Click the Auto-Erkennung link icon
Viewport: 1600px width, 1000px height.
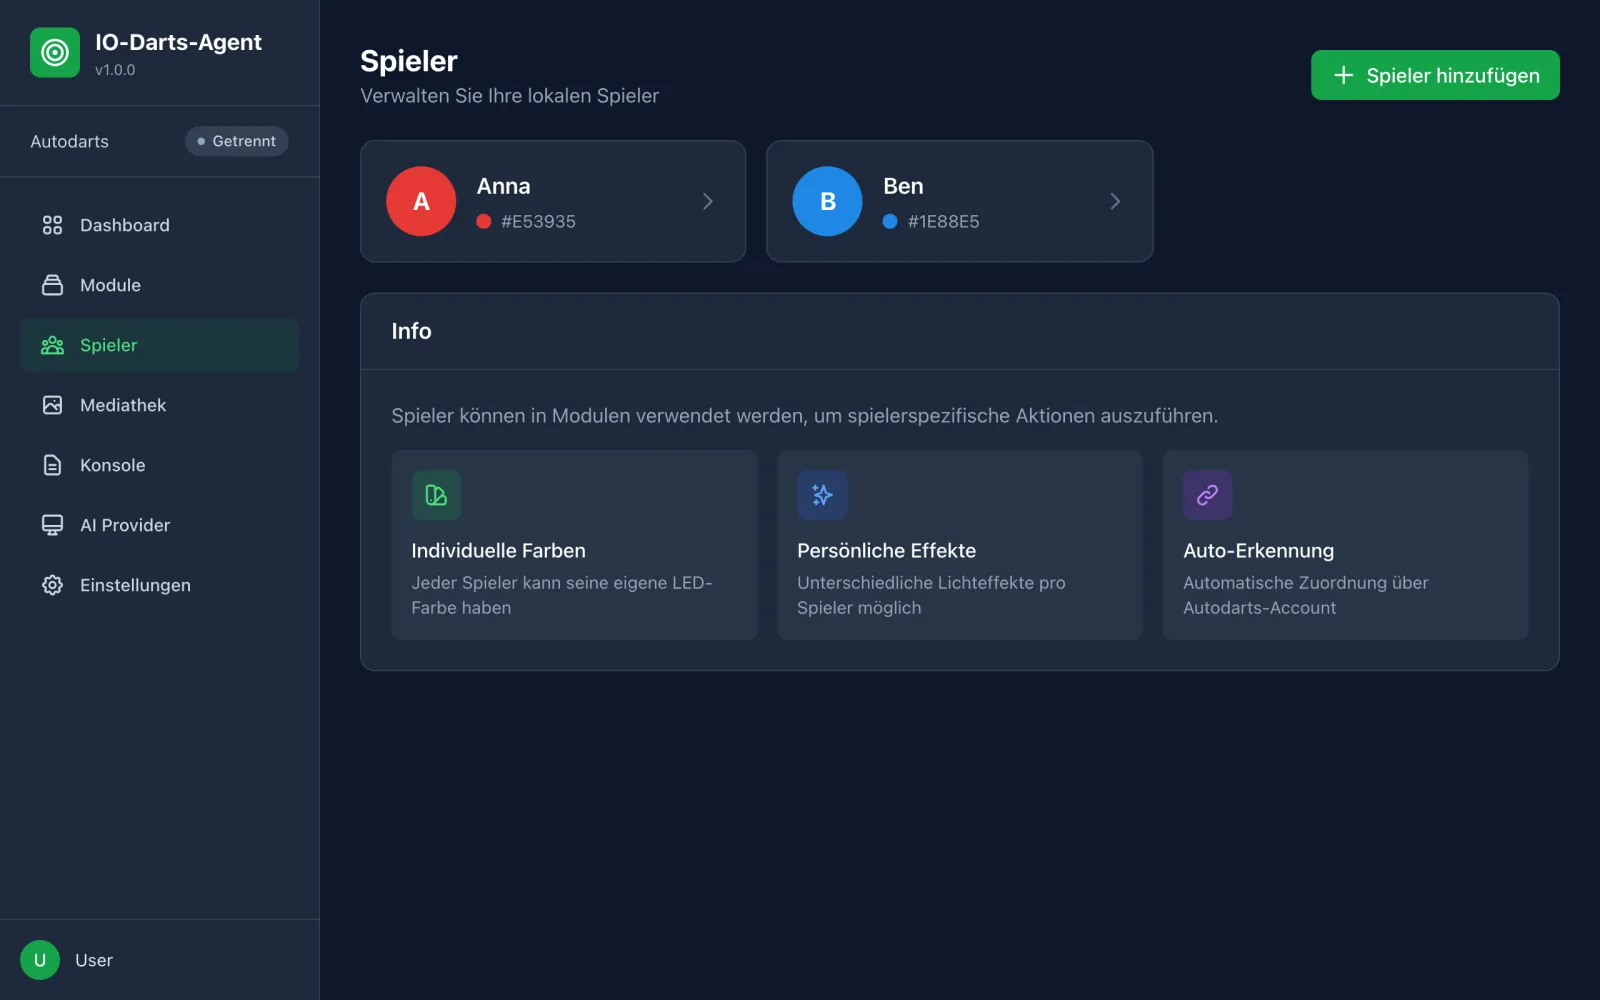(x=1207, y=495)
